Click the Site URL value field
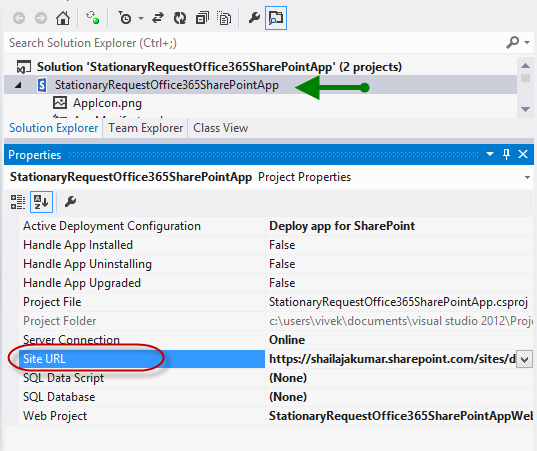537x451 pixels. 392,359
